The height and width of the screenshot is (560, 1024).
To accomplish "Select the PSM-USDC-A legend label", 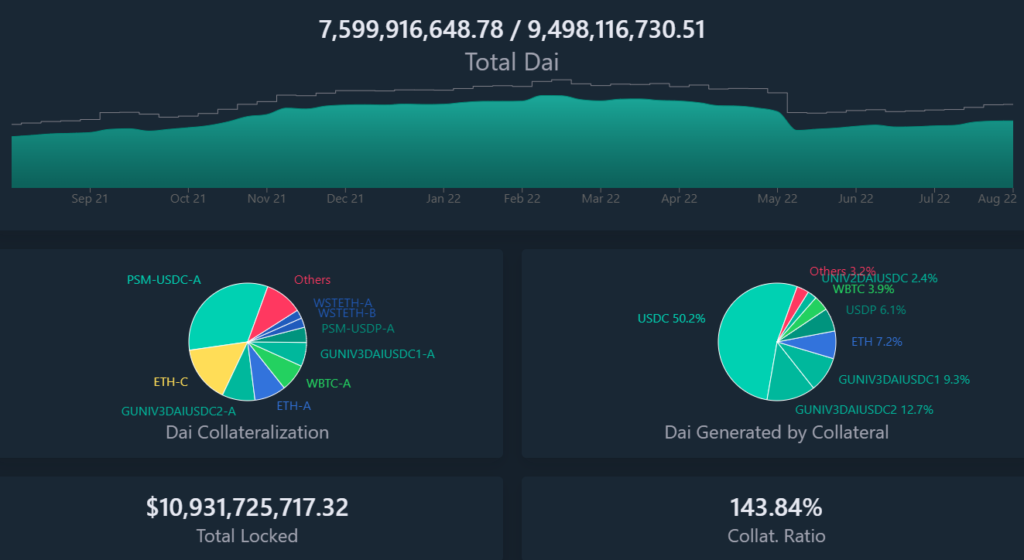I will pos(163,279).
